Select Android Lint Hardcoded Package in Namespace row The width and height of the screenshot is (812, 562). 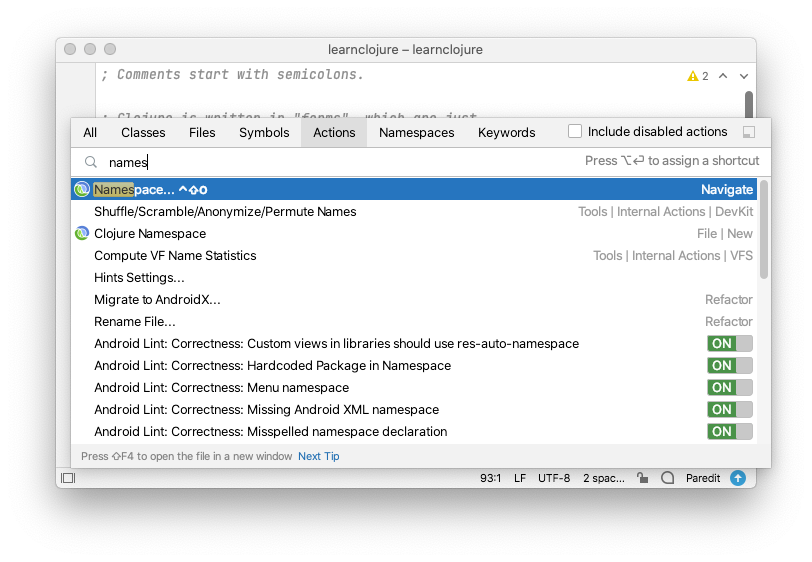[414, 366]
